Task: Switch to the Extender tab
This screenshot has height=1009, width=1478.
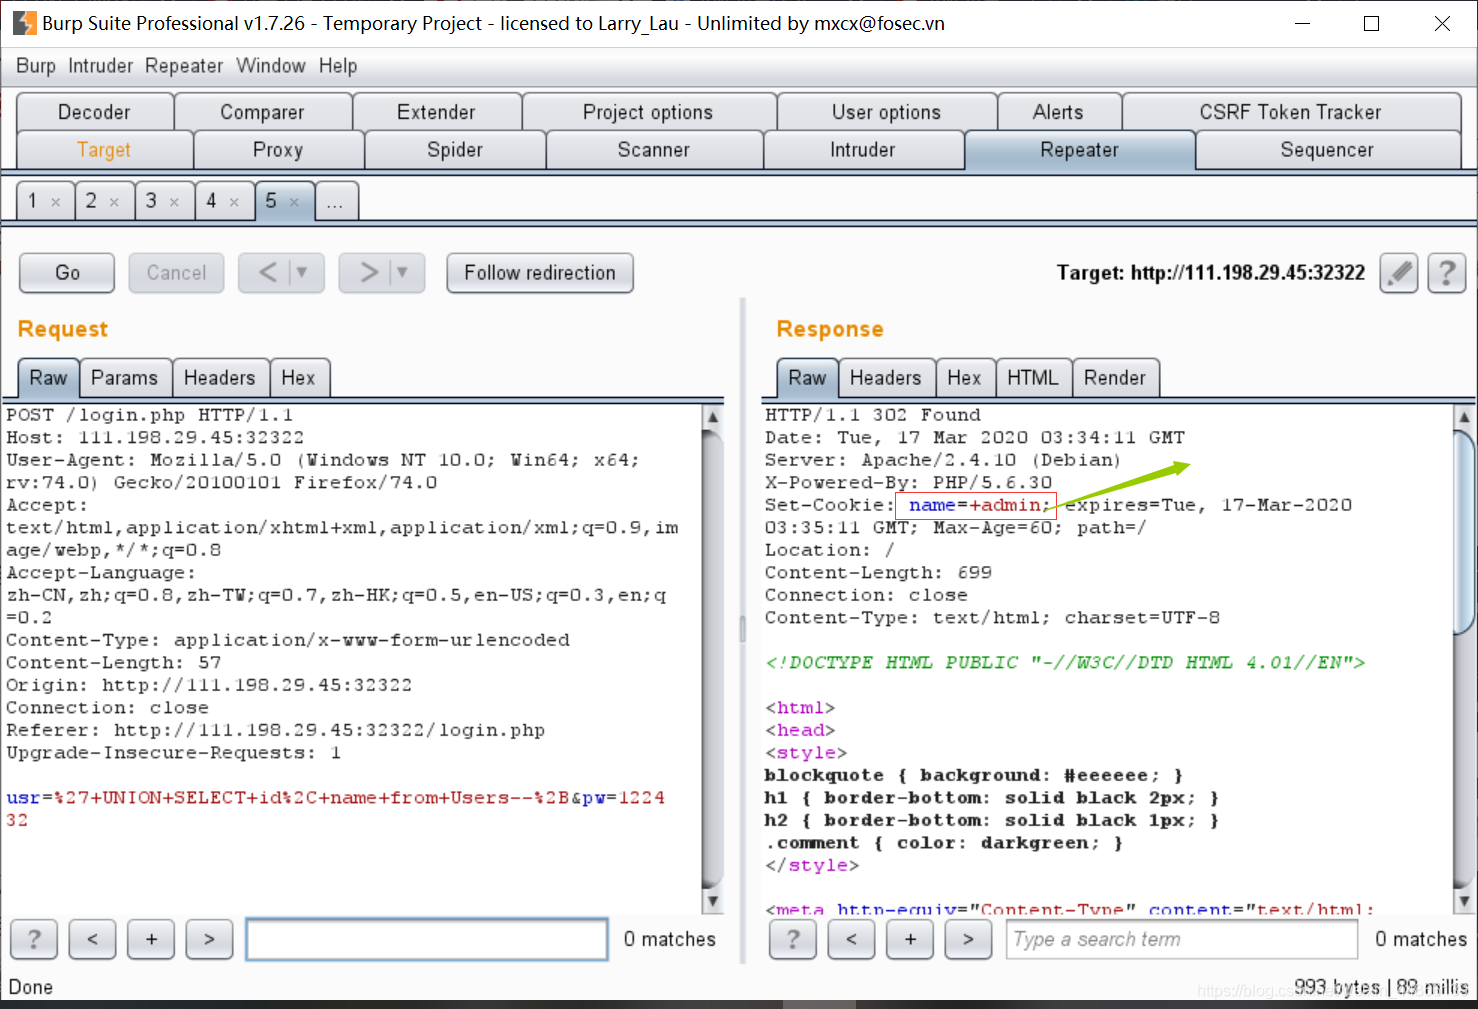Action: click(x=437, y=112)
